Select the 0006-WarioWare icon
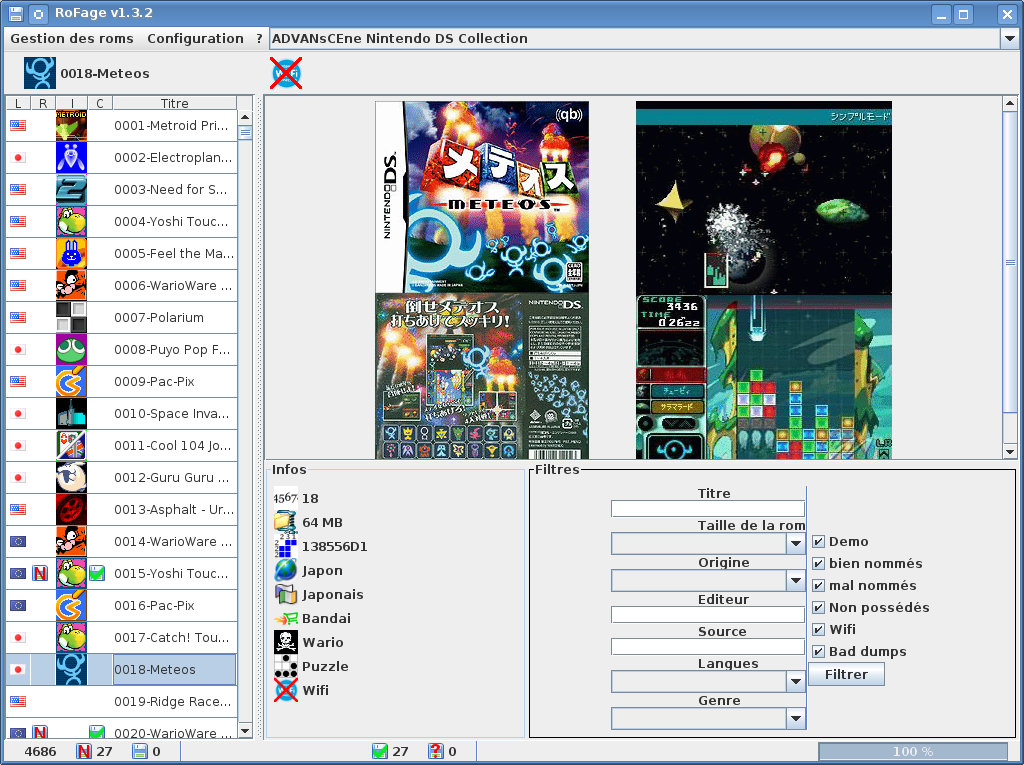 (71, 285)
